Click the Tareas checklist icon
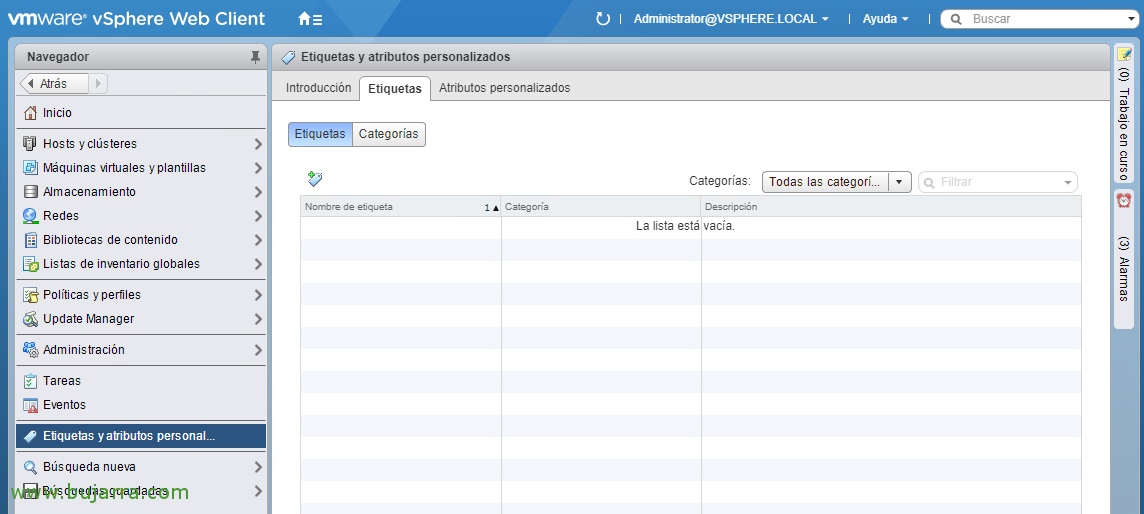Screen dimensions: 1144x514 pos(30,381)
